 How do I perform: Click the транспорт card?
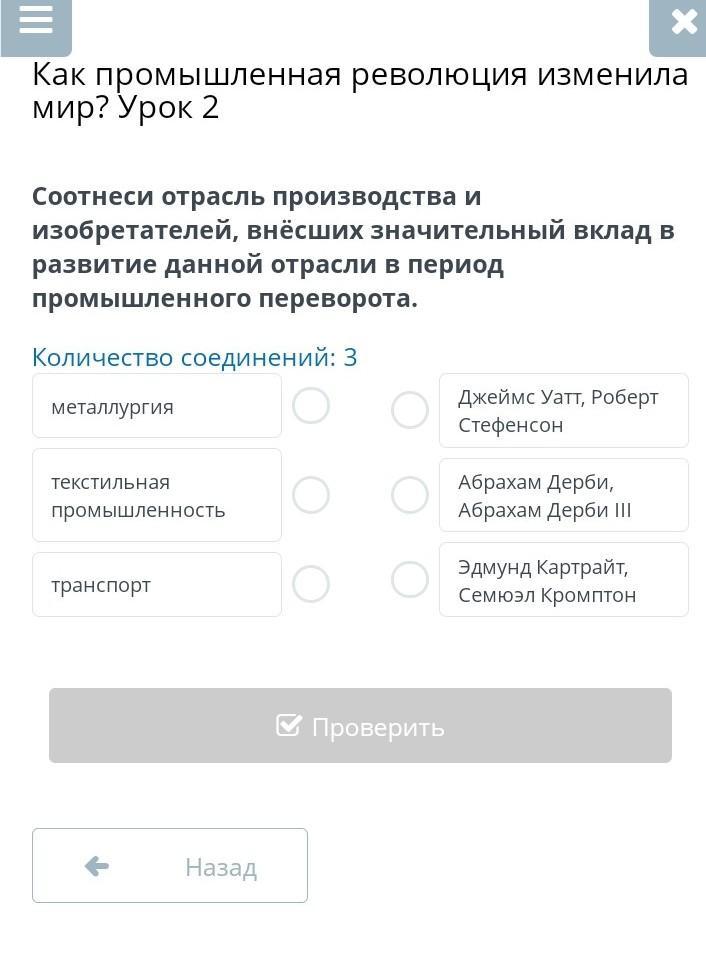tap(157, 584)
